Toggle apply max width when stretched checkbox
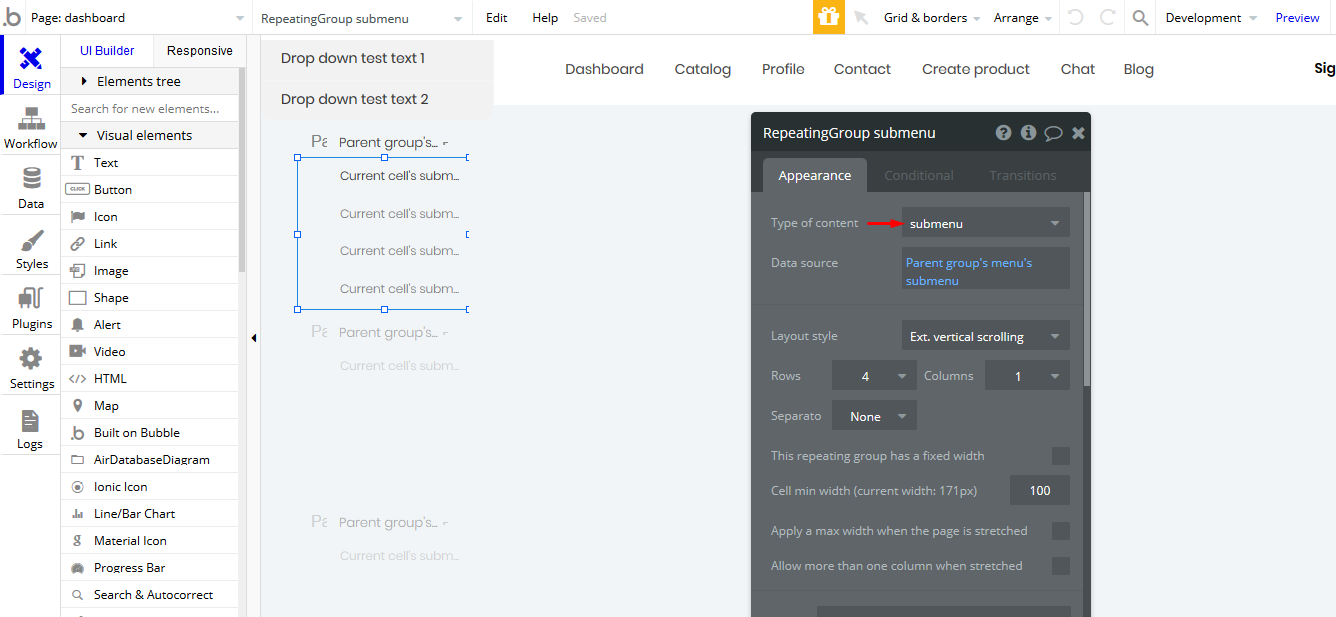Screen dimensions: 1336x617 pyautogui.click(x=1061, y=531)
